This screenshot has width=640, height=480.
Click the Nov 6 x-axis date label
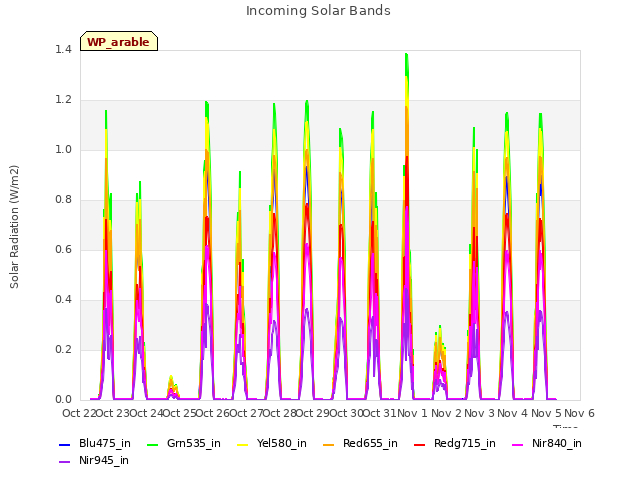coord(580,413)
